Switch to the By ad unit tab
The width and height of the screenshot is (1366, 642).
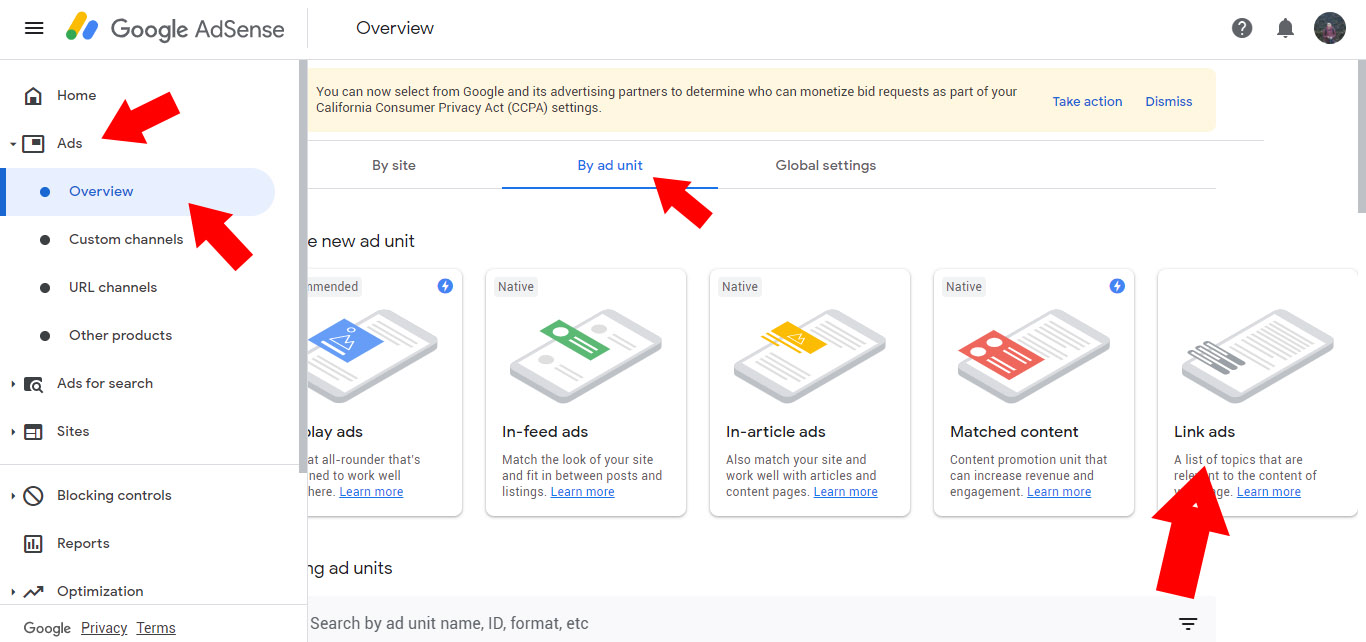610,165
